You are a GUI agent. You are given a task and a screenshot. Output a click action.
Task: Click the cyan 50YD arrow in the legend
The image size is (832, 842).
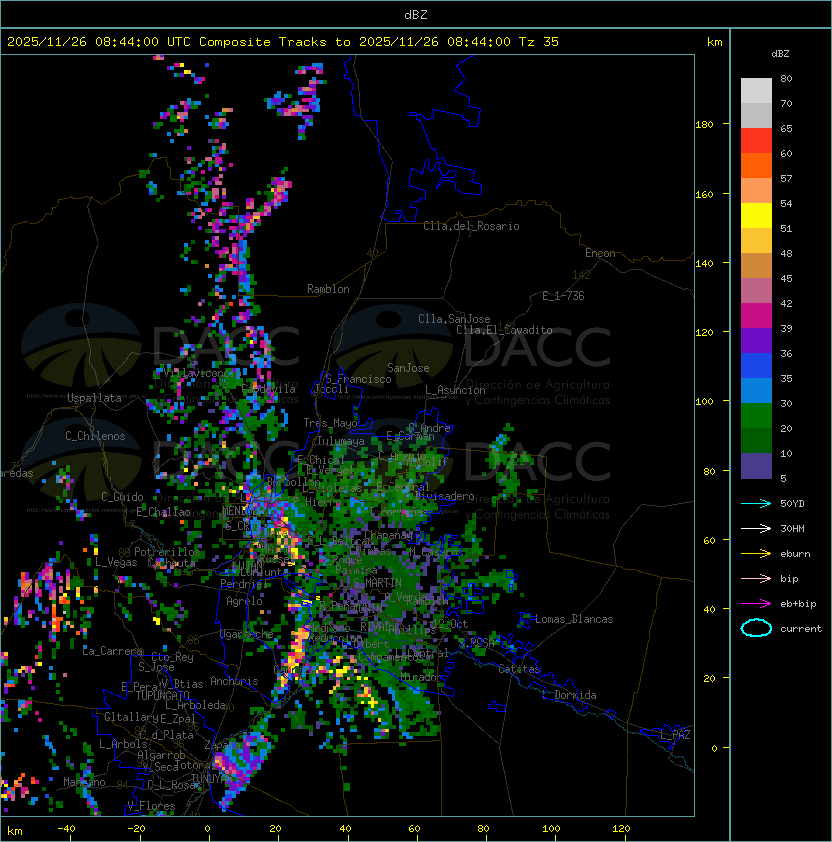click(756, 503)
